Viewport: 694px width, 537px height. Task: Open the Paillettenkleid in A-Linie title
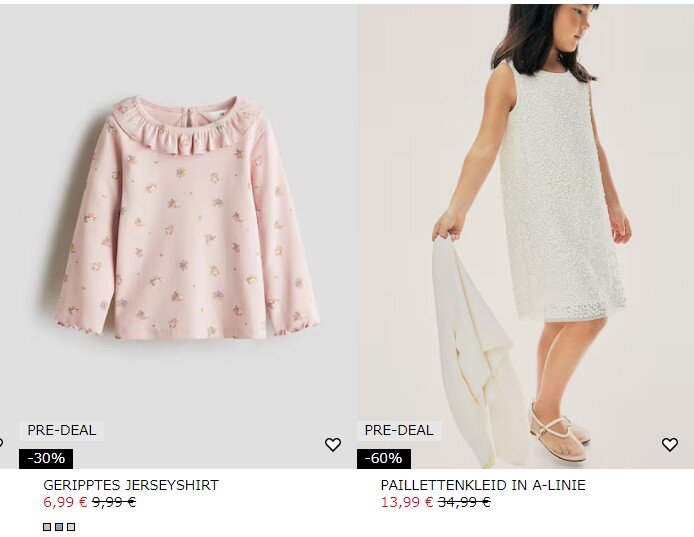coord(483,485)
